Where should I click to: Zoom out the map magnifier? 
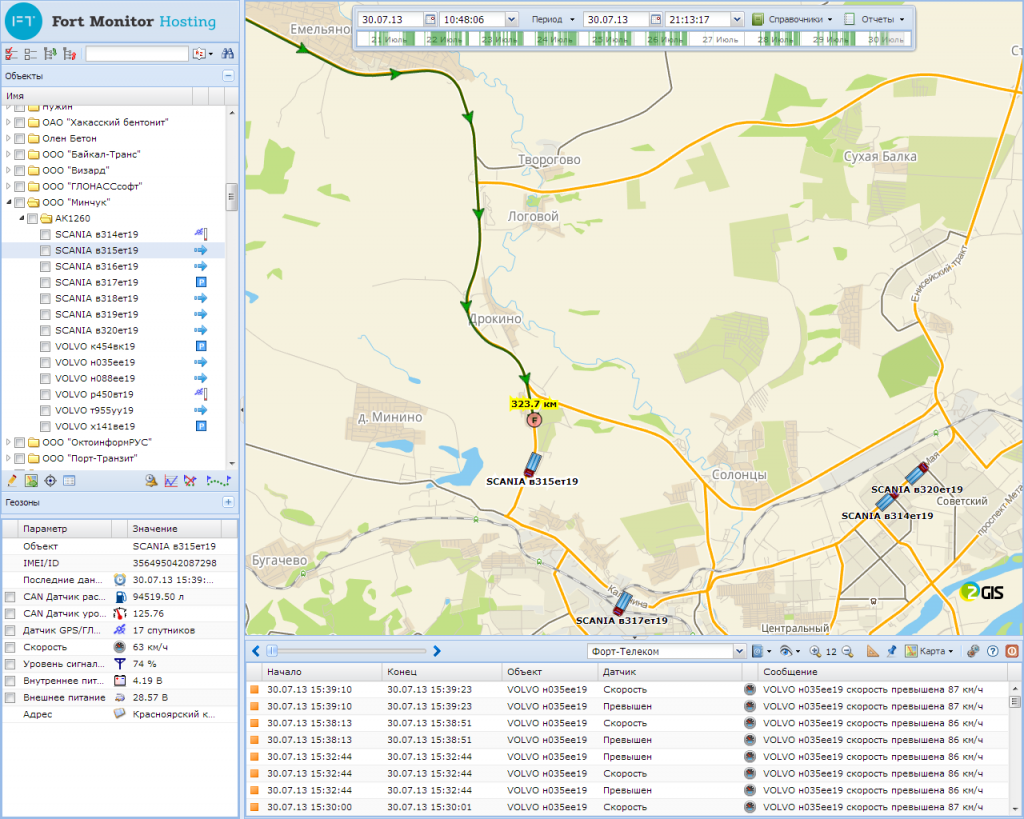click(847, 651)
